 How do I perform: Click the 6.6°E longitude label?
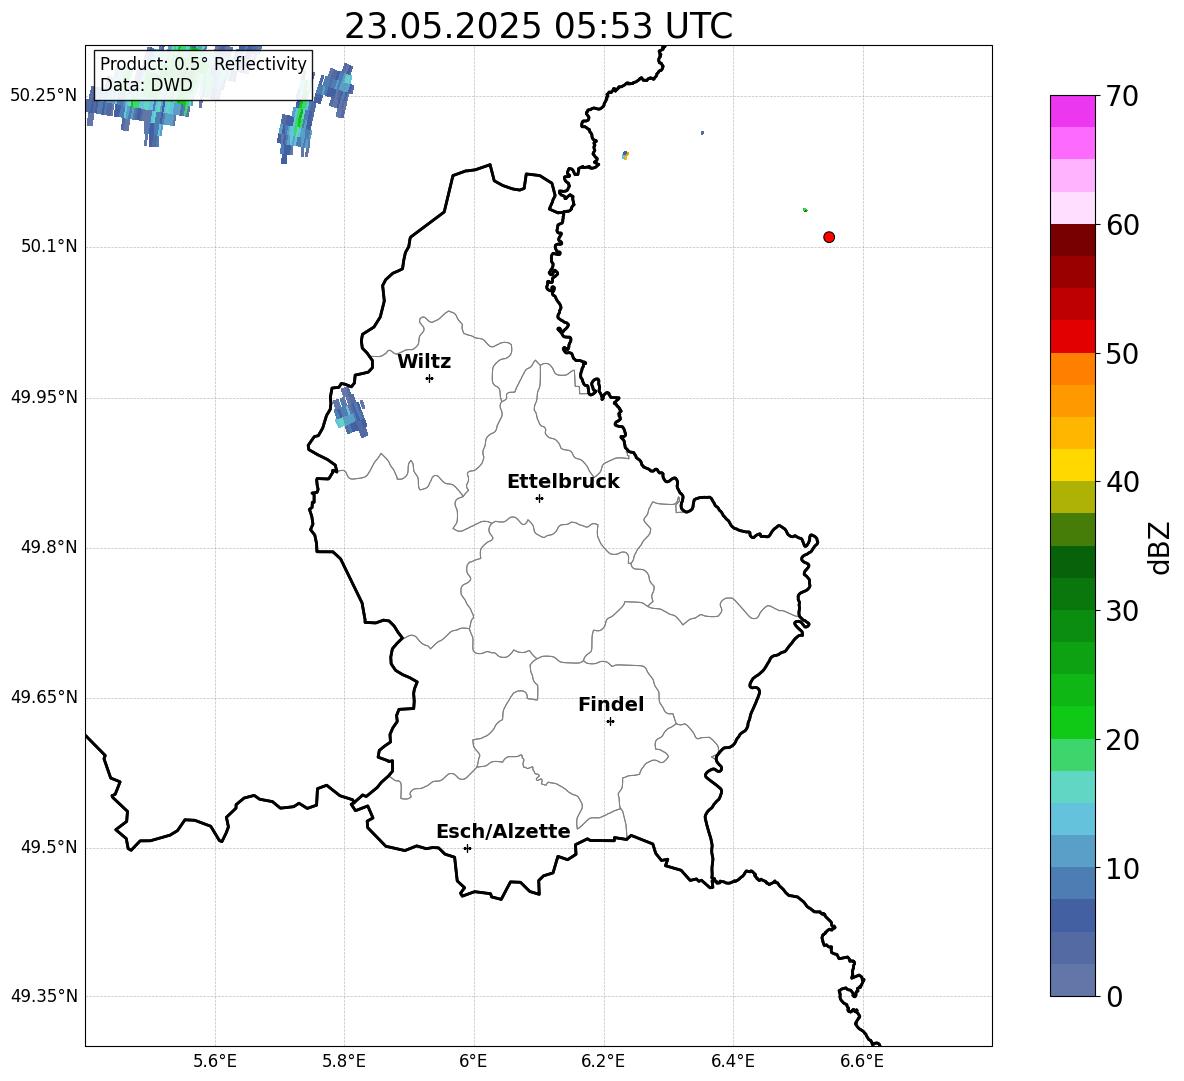click(x=862, y=1061)
